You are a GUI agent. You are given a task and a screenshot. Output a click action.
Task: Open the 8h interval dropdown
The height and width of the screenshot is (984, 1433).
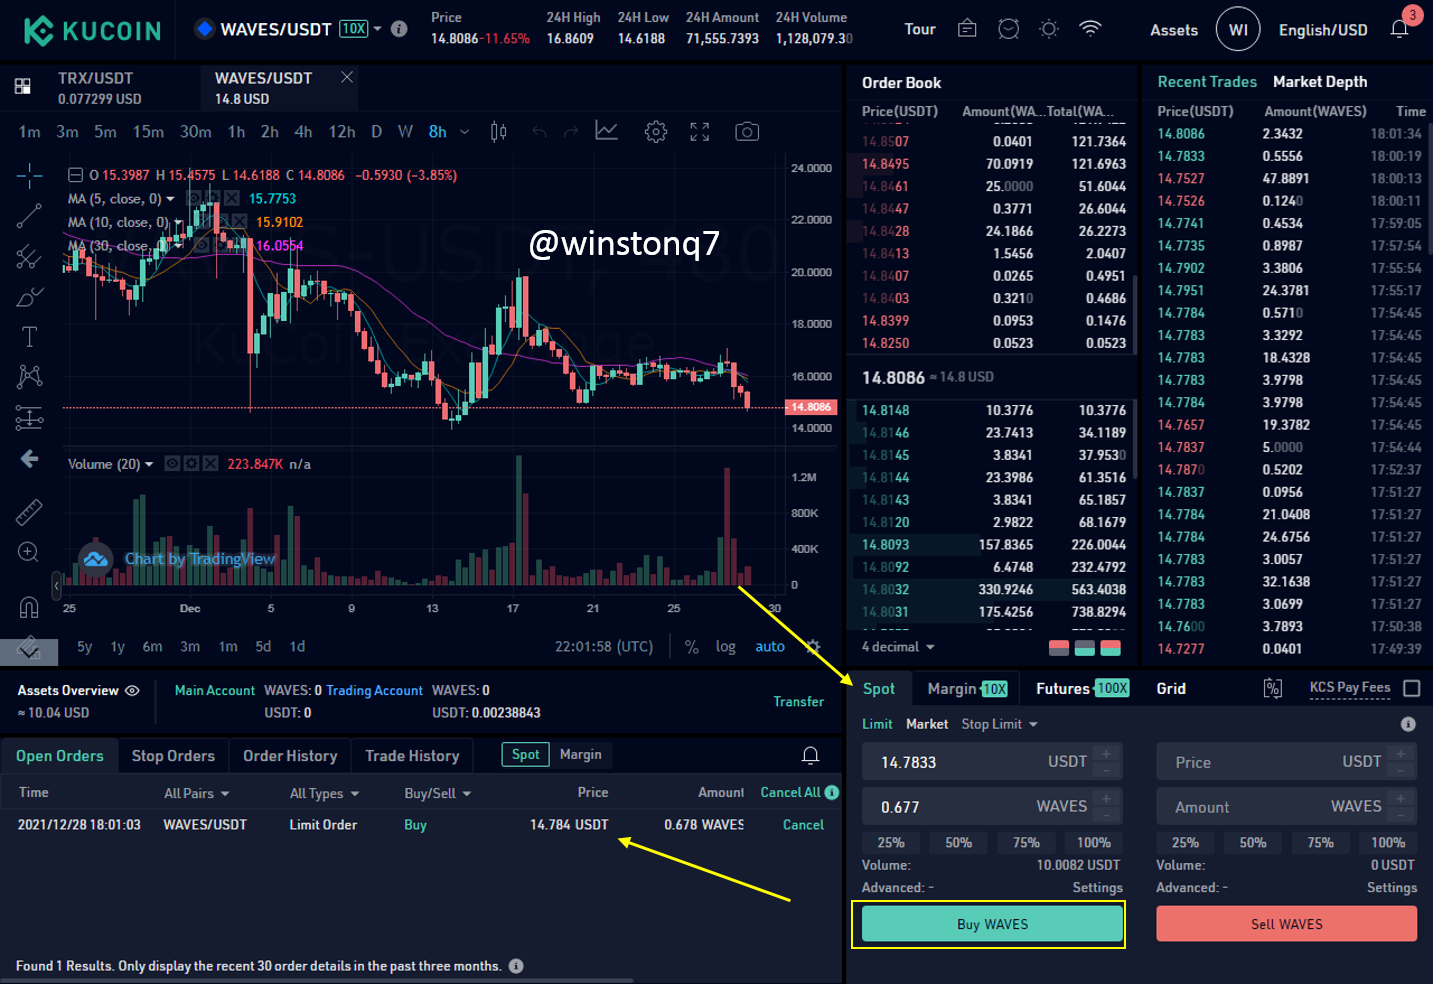click(466, 132)
